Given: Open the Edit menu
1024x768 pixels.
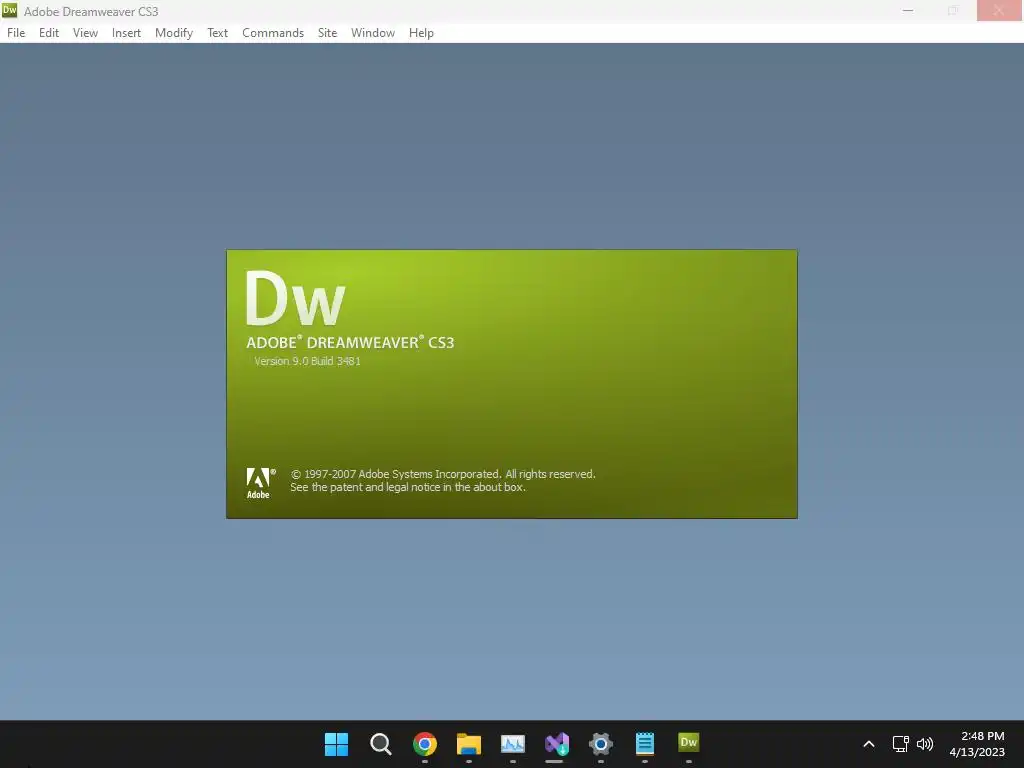Looking at the screenshot, I should 49,33.
